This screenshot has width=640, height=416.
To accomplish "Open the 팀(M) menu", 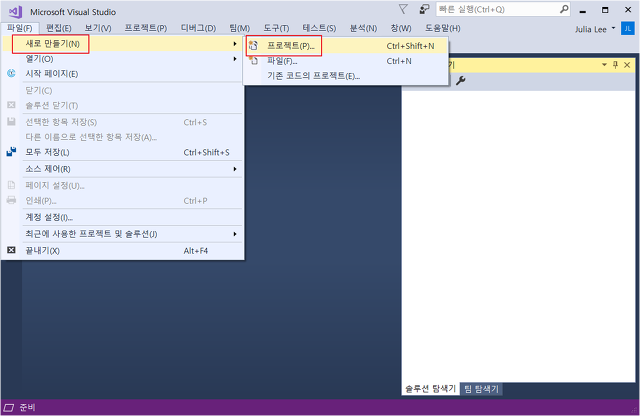I will coord(240,28).
